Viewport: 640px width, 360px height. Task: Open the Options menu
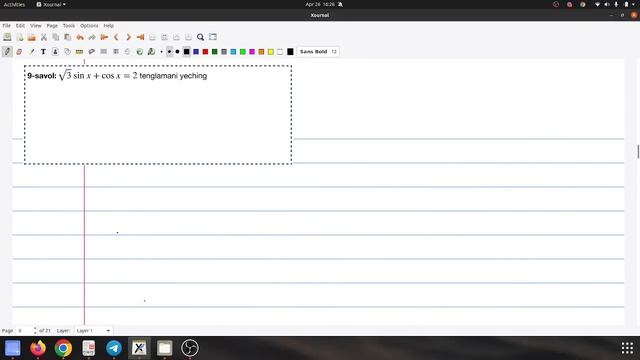click(x=89, y=26)
